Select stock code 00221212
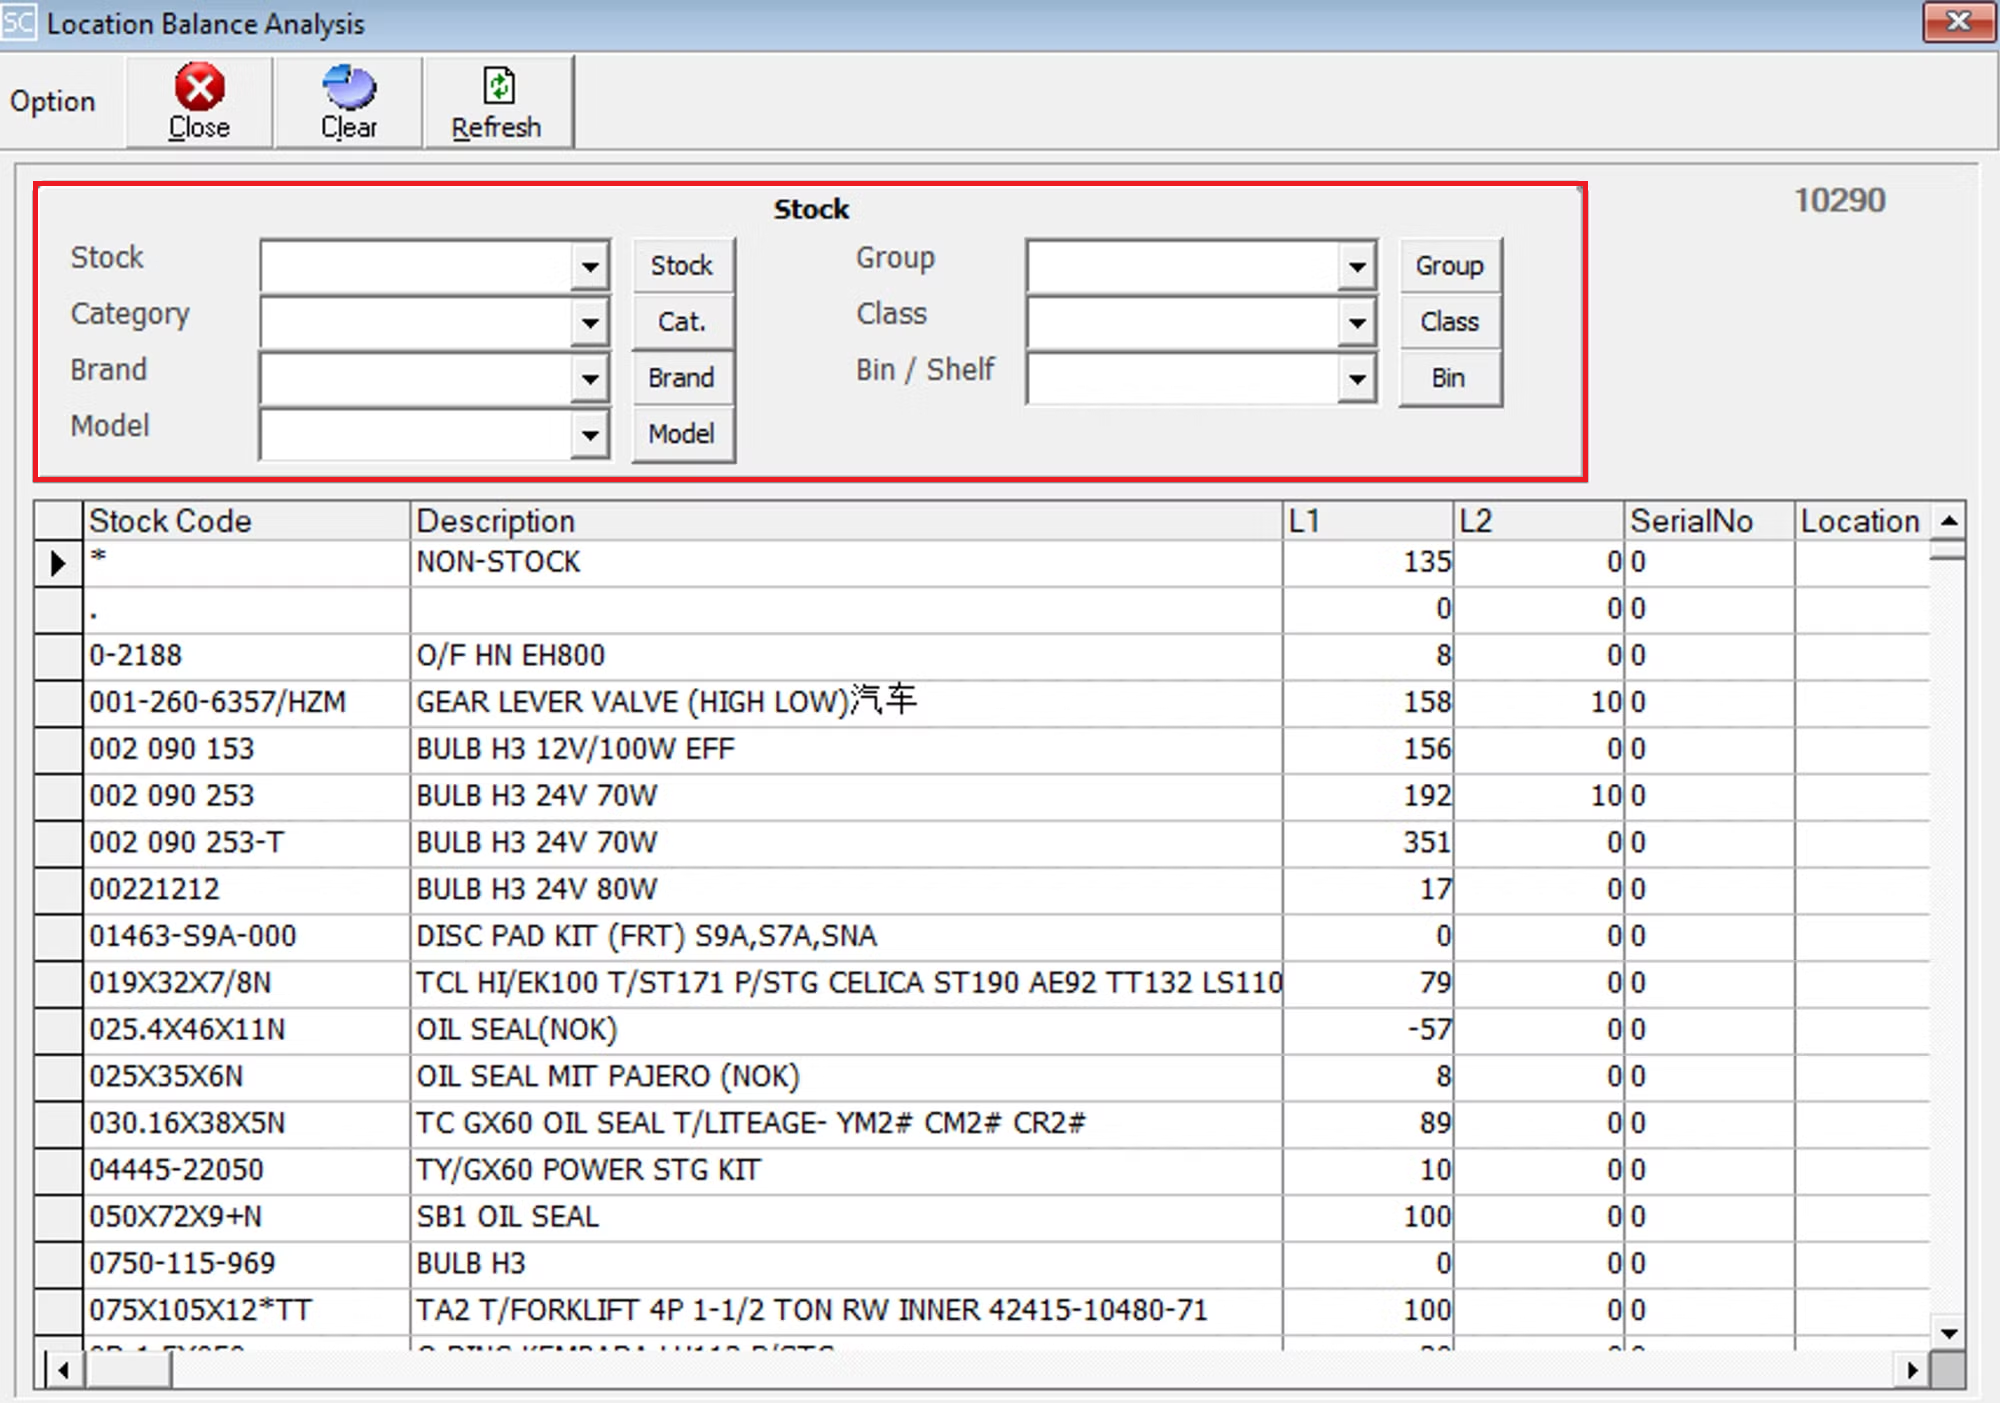Image resolution: width=2000 pixels, height=1403 pixels. click(x=246, y=890)
